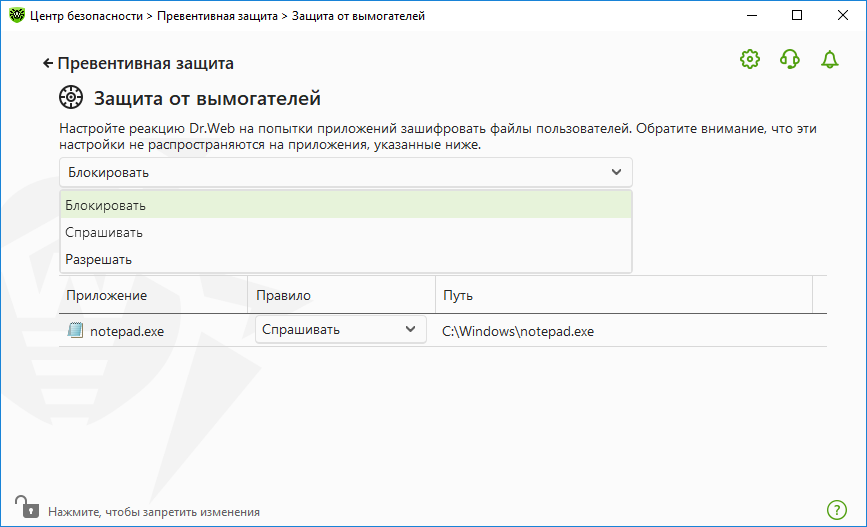Screen dimensions: 867x527
Task: Sort by the Приложение column header
Action: (153, 295)
